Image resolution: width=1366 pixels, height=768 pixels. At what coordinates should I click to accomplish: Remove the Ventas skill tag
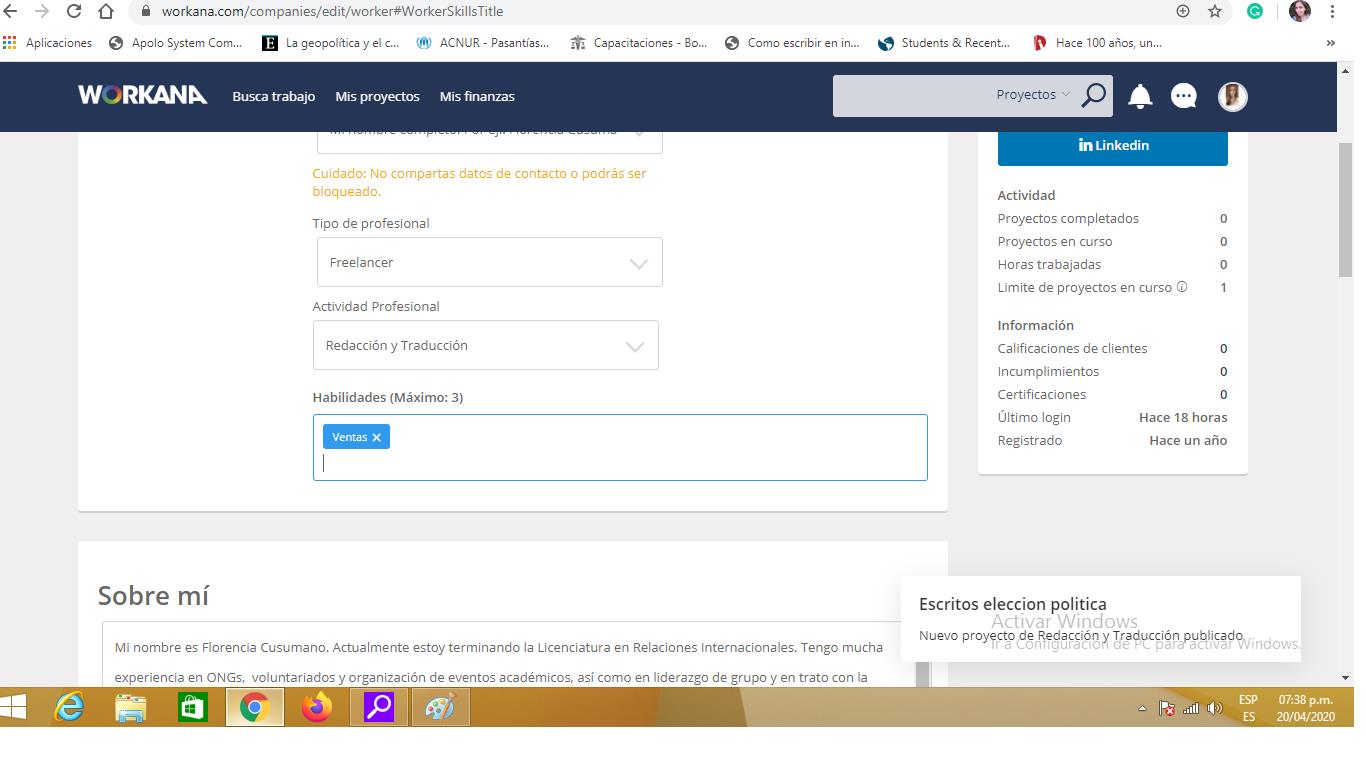point(377,437)
